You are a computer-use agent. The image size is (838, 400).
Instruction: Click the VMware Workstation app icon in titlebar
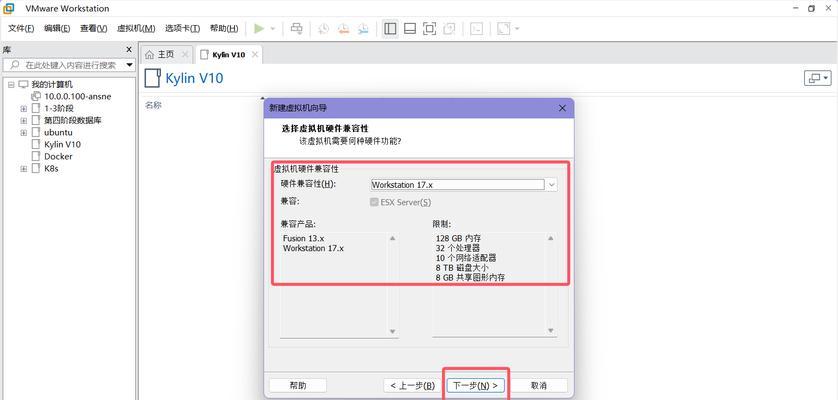tap(9, 8)
